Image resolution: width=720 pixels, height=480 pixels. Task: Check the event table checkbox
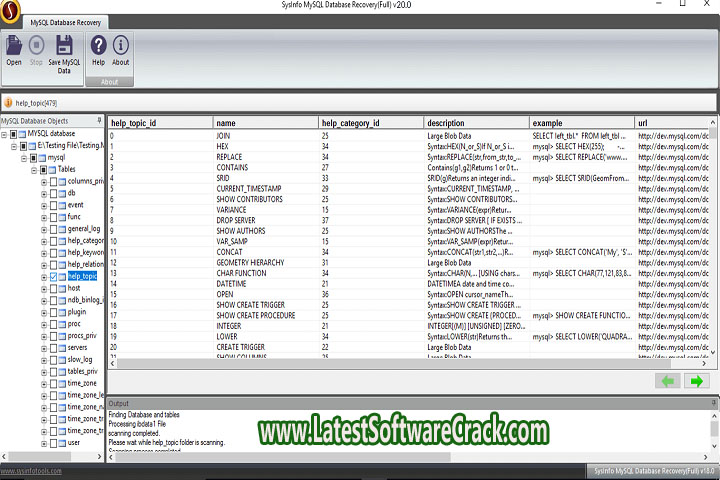pos(53,205)
